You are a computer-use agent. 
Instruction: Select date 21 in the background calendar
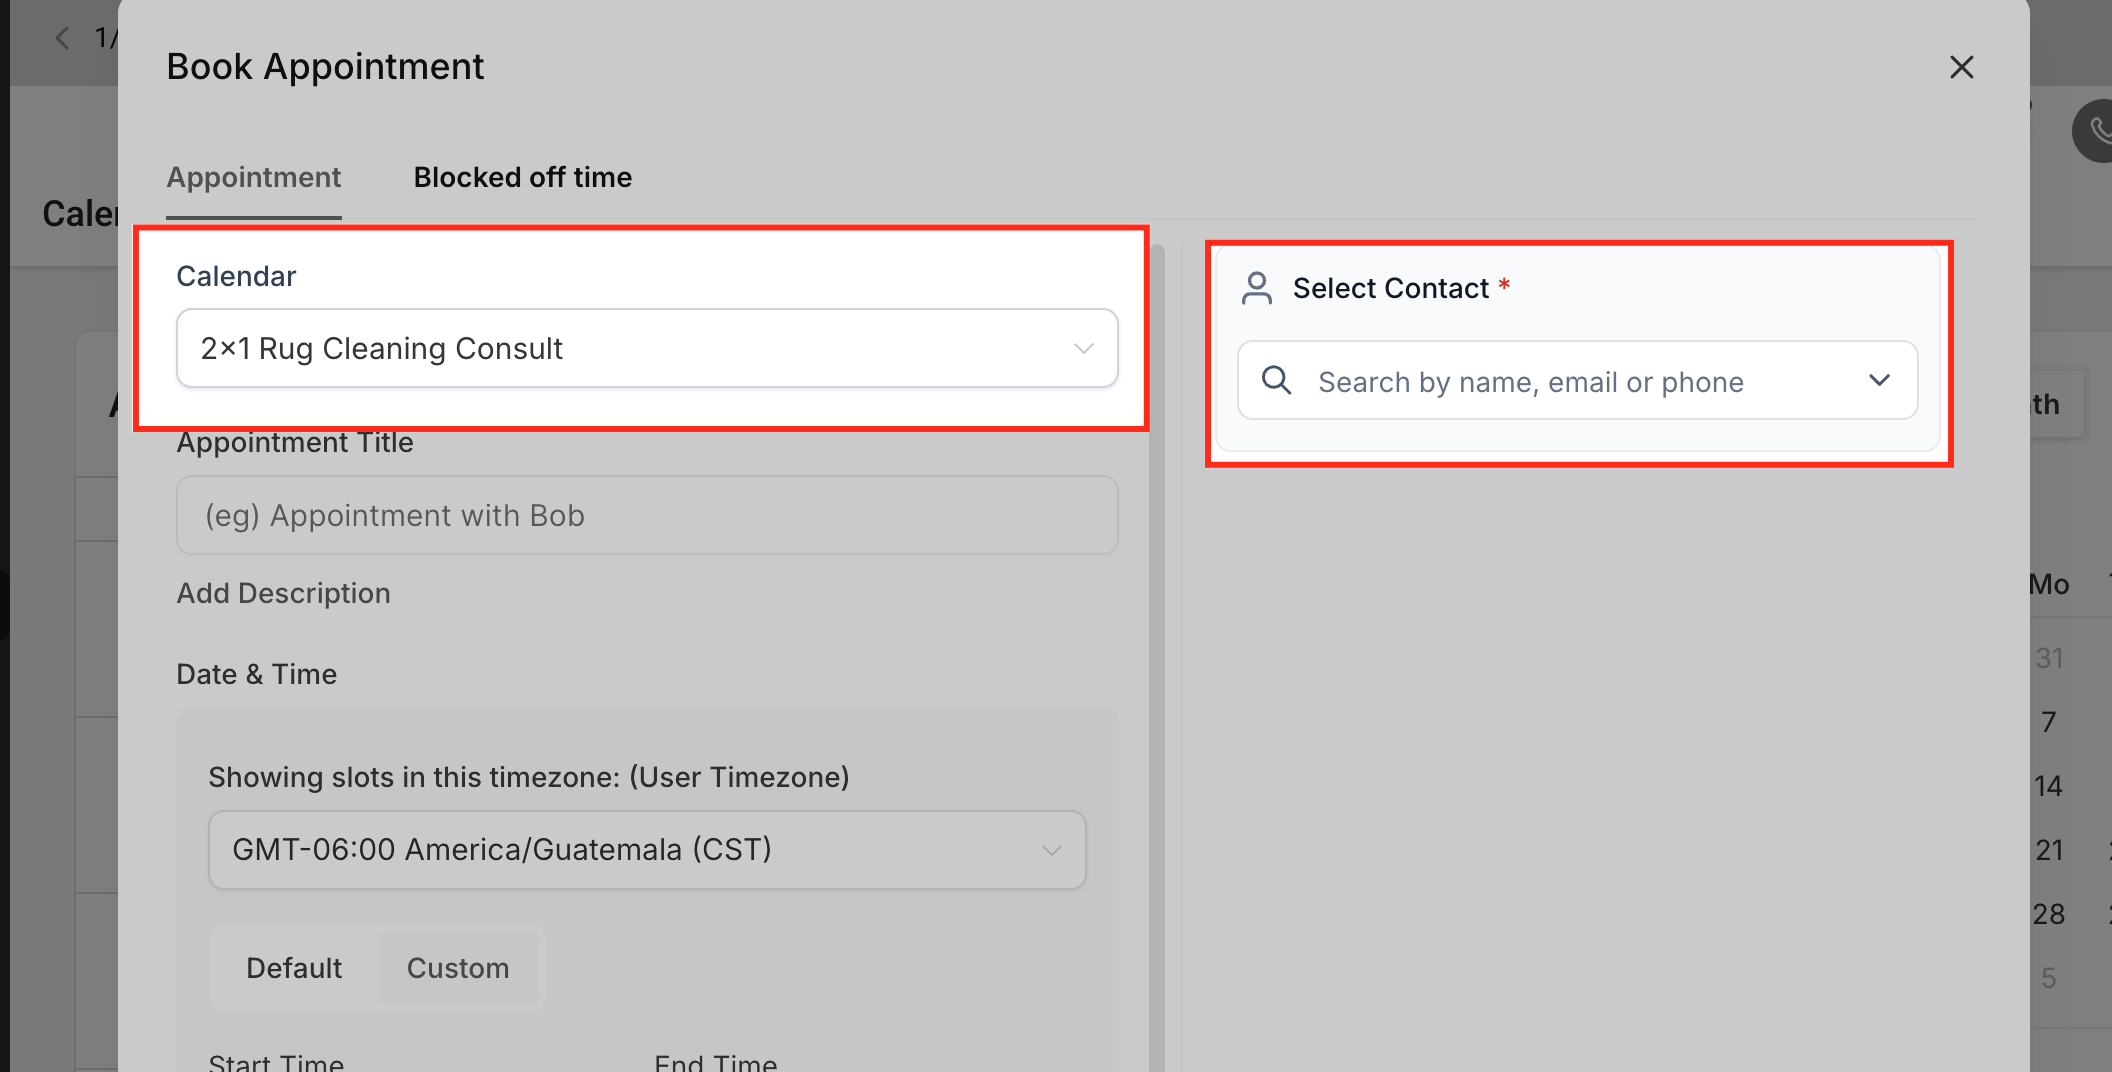point(2049,850)
